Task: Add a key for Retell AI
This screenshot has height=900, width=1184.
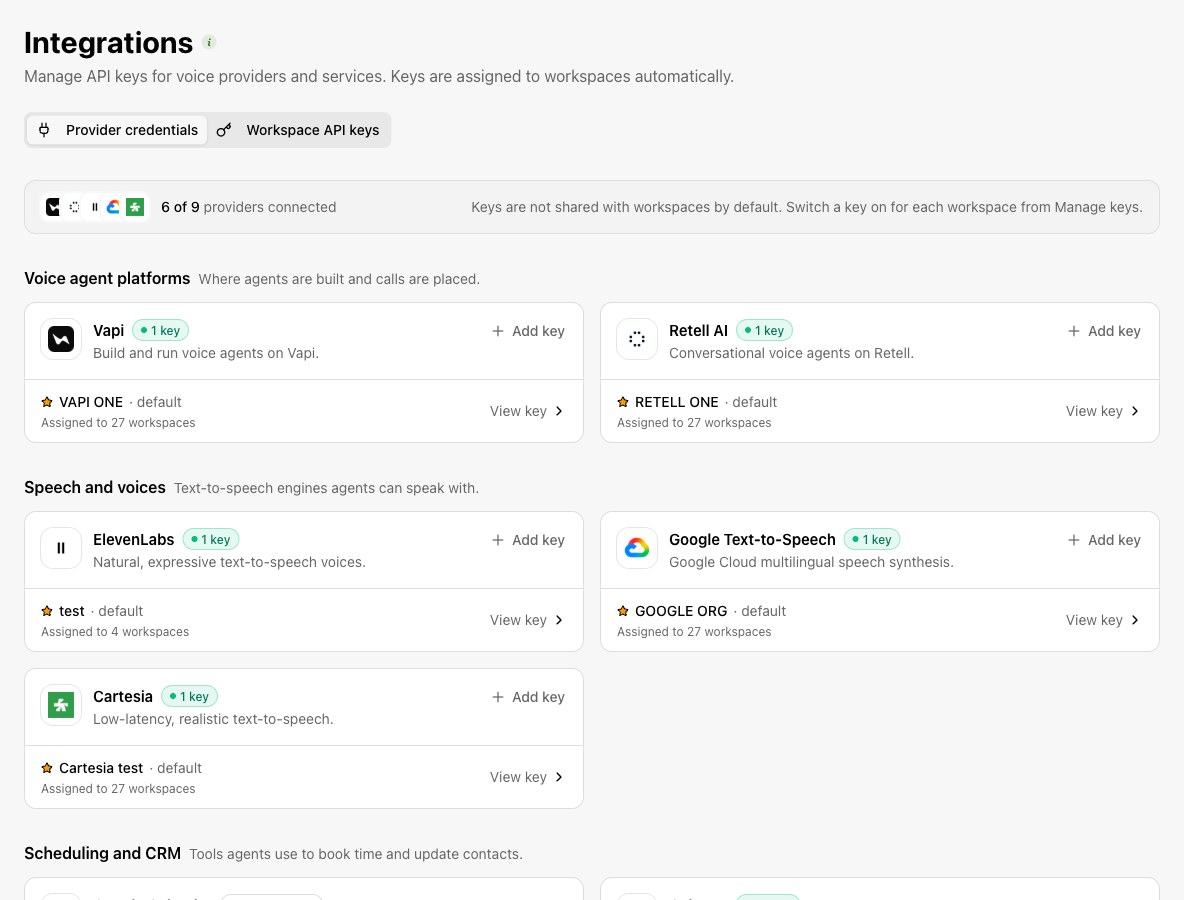Action: [1104, 331]
